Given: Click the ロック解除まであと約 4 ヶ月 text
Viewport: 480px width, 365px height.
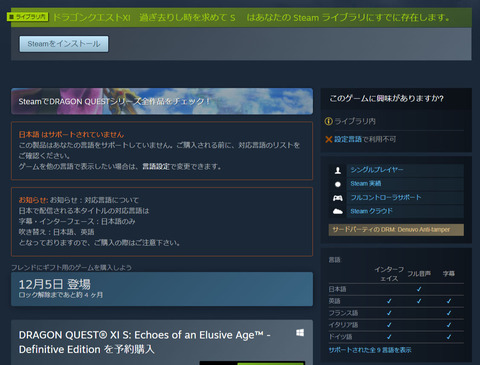Looking at the screenshot, I should point(61,295).
